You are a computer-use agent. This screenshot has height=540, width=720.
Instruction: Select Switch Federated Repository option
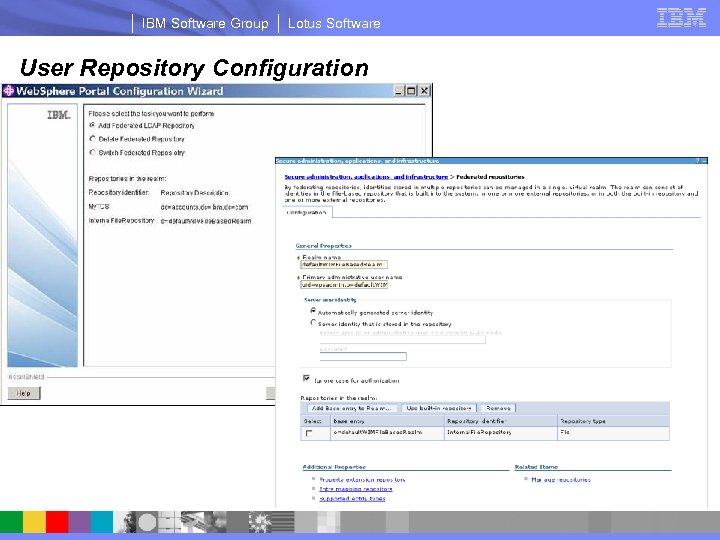[x=92, y=152]
